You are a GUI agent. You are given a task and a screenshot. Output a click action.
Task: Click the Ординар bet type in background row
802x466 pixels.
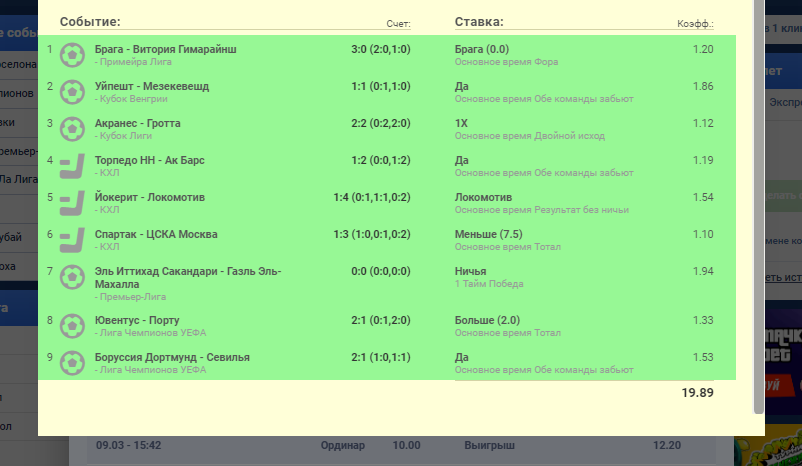point(343,446)
